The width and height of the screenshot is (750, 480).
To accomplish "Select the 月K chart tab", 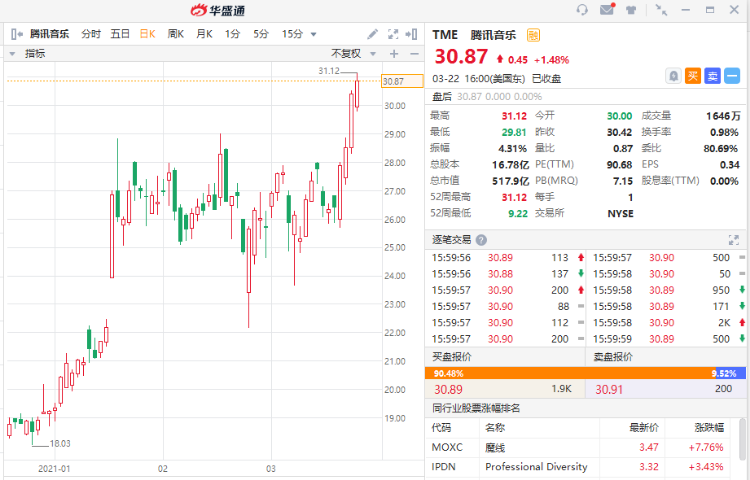I will pyautogui.click(x=204, y=34).
